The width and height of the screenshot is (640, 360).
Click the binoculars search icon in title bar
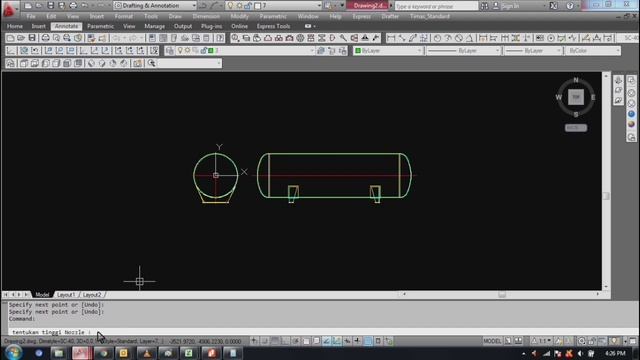pyautogui.click(x=484, y=6)
